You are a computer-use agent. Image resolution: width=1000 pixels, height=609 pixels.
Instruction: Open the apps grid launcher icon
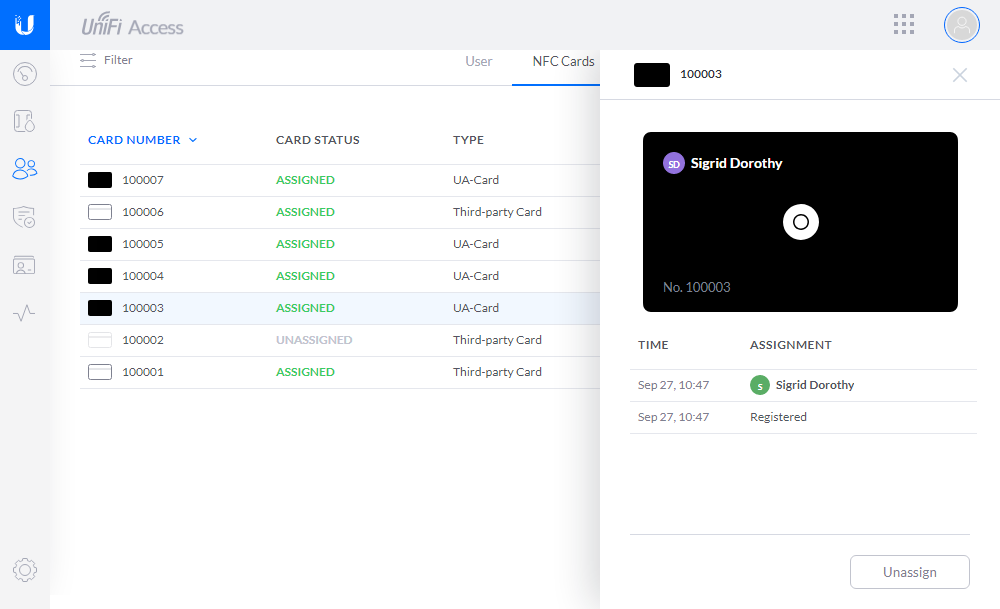904,24
